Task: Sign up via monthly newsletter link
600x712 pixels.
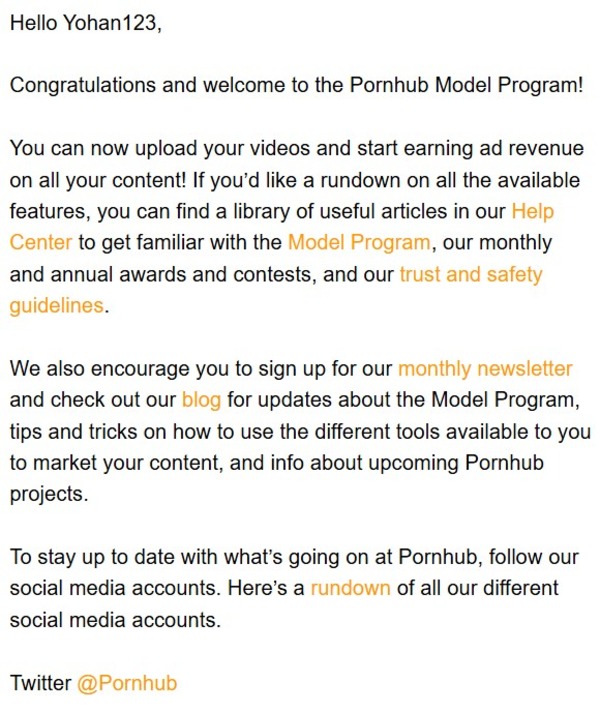Action: [485, 369]
